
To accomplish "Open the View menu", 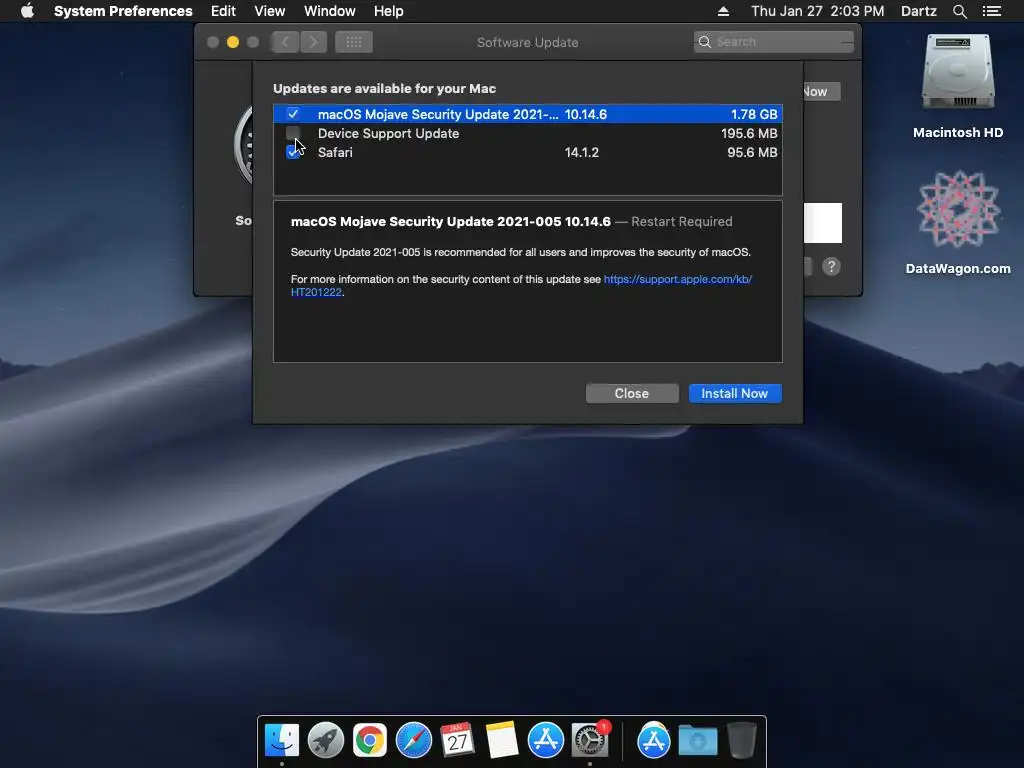I will click(270, 11).
